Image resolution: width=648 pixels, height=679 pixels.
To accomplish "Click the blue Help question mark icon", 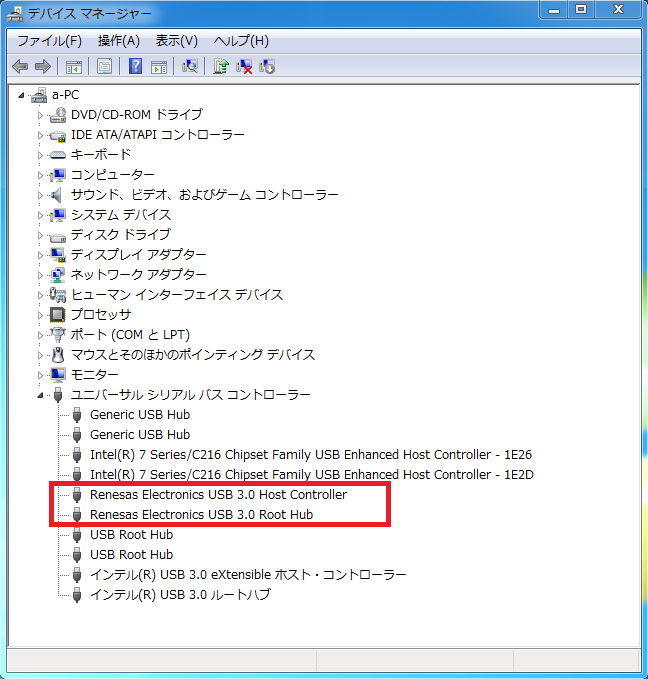I will tap(136, 66).
